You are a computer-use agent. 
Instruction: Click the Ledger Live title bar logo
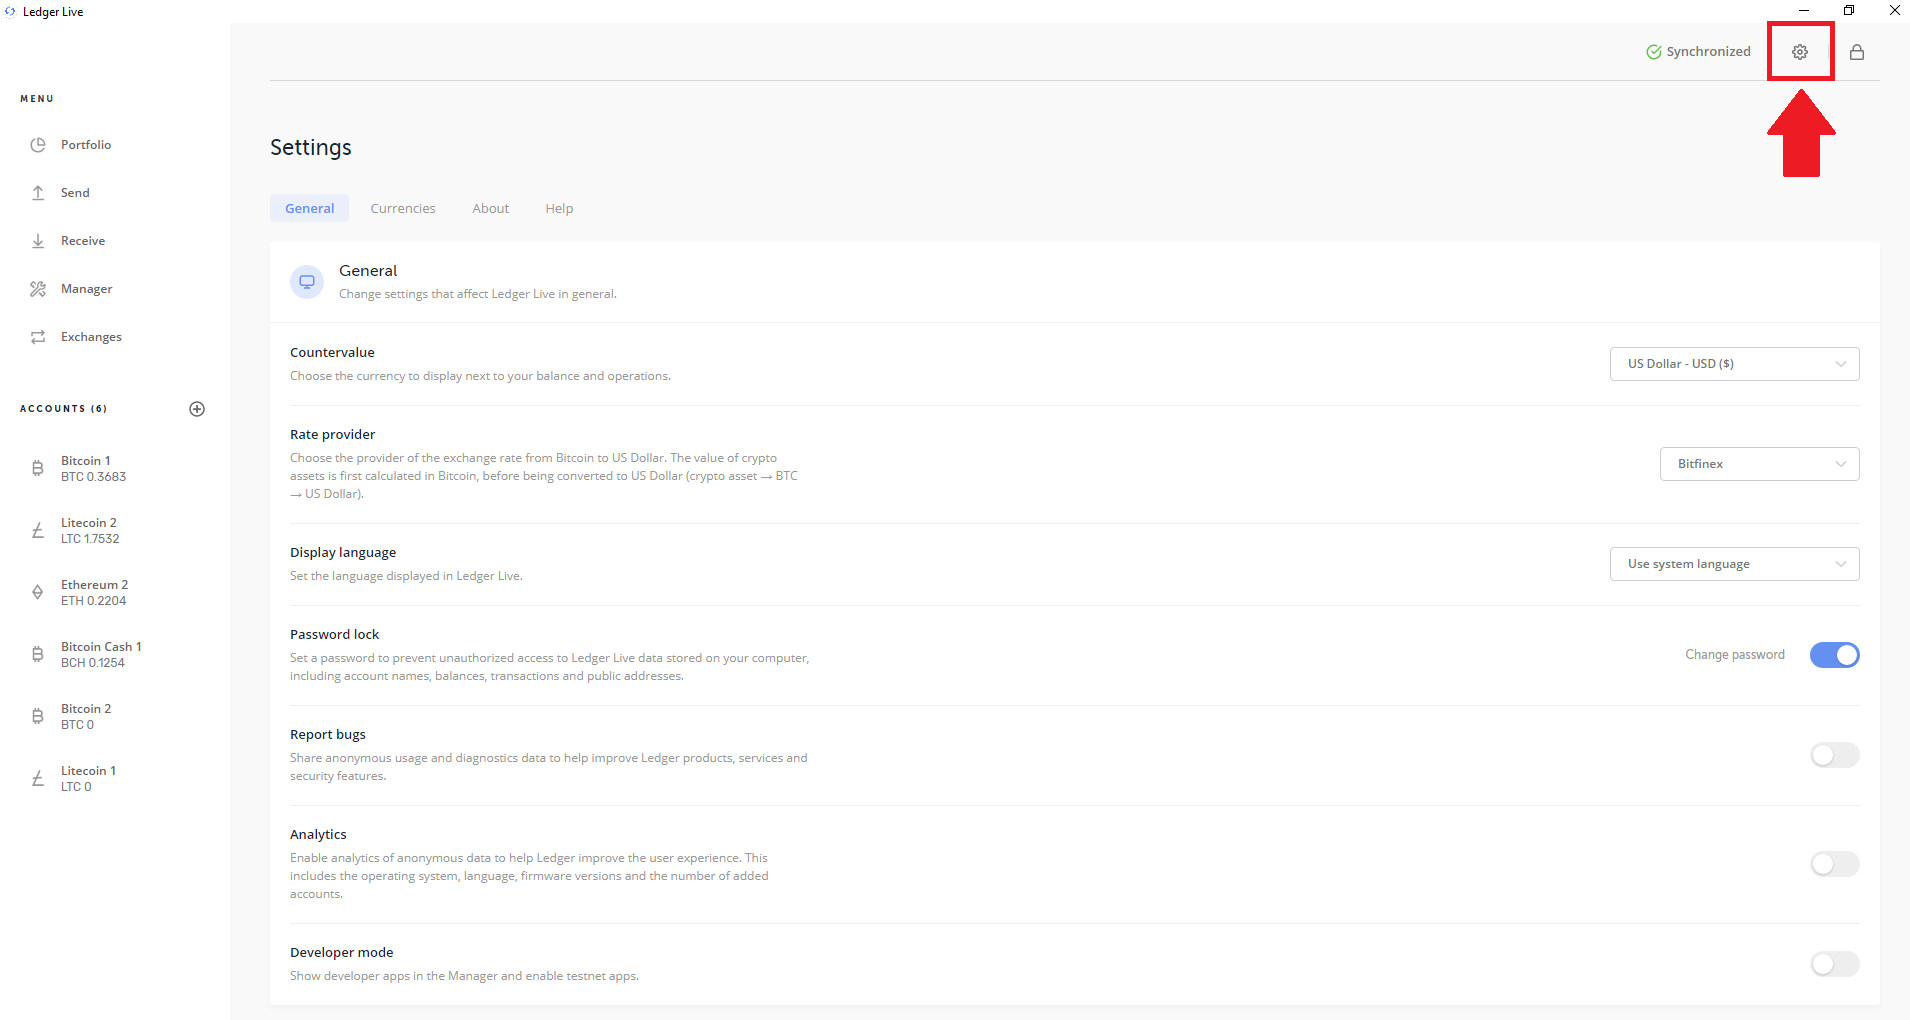[10, 12]
